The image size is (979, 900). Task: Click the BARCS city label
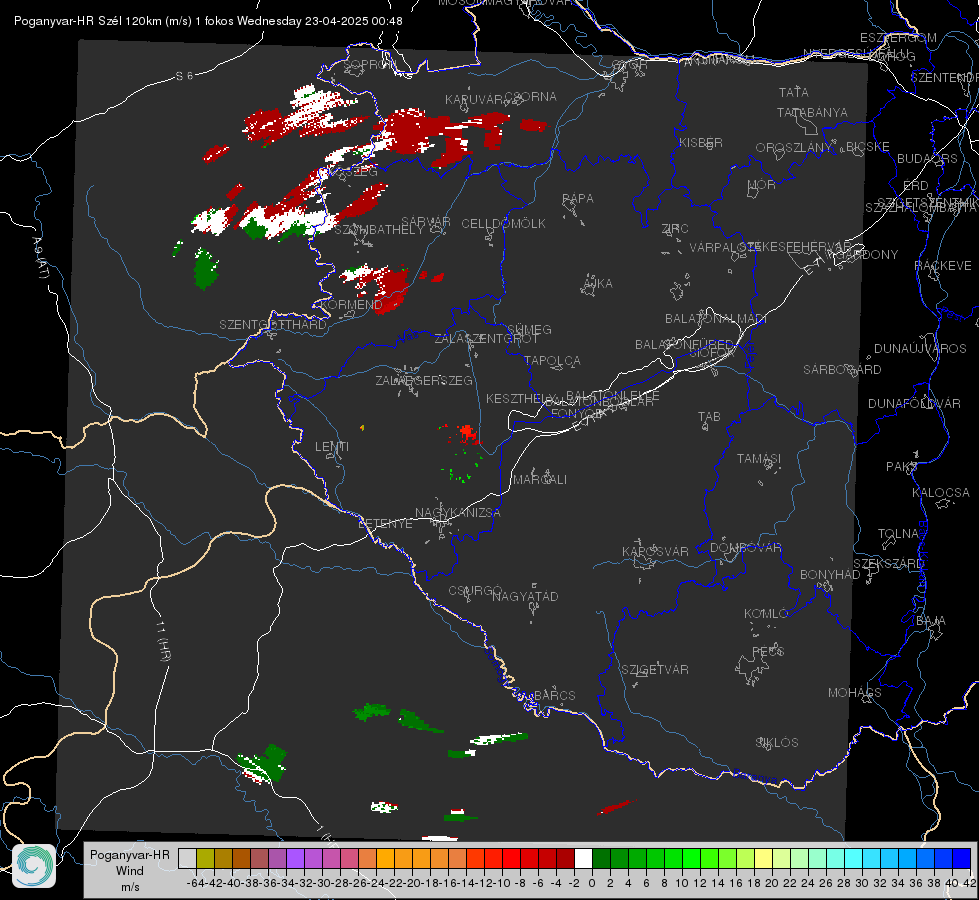(x=554, y=695)
